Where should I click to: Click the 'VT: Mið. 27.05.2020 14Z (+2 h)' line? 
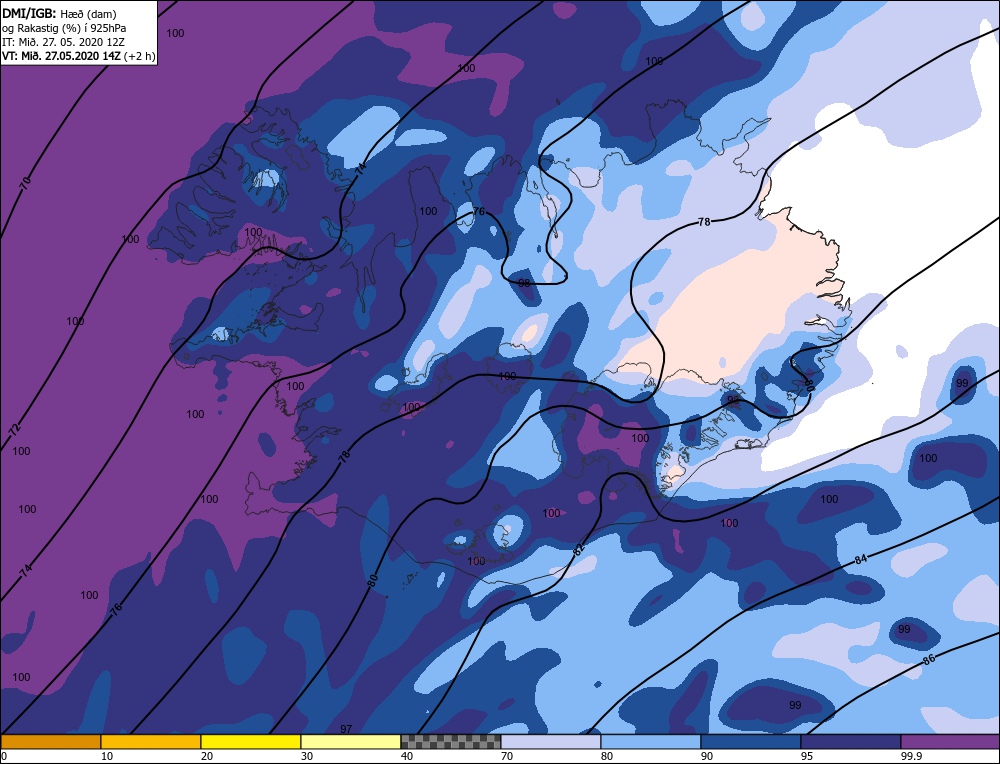(78, 56)
